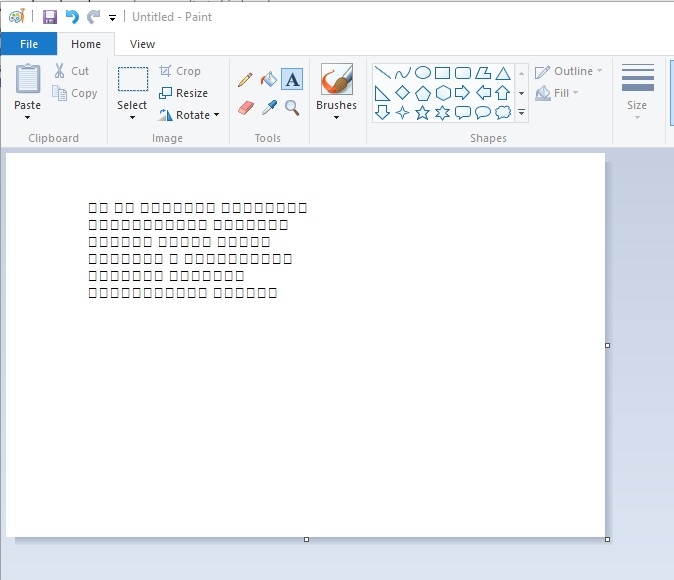
Task: Pick the Right arrow shape
Action: click(463, 93)
